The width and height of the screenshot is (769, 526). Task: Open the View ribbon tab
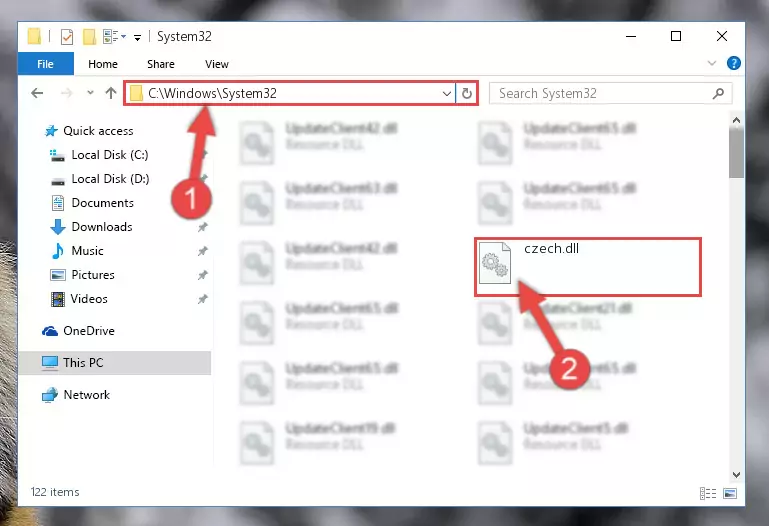(217, 64)
